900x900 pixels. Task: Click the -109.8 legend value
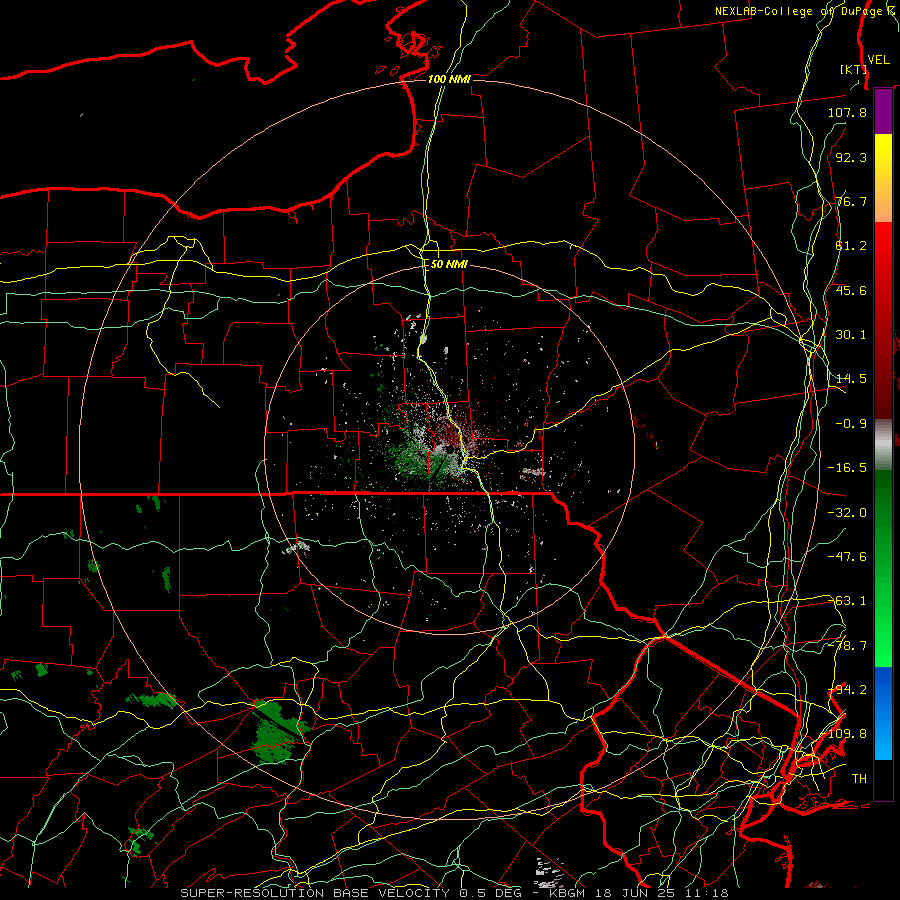coord(844,734)
